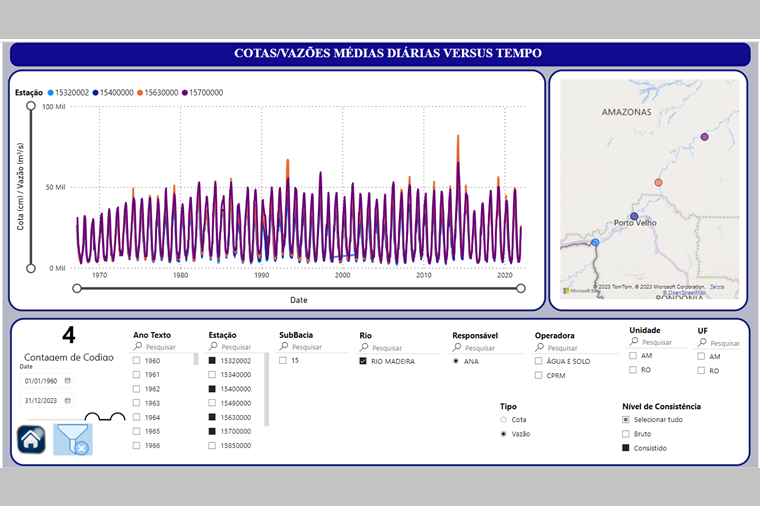Image resolution: width=760 pixels, height=506 pixels.
Task: Click the Estação search field
Action: [240, 348]
